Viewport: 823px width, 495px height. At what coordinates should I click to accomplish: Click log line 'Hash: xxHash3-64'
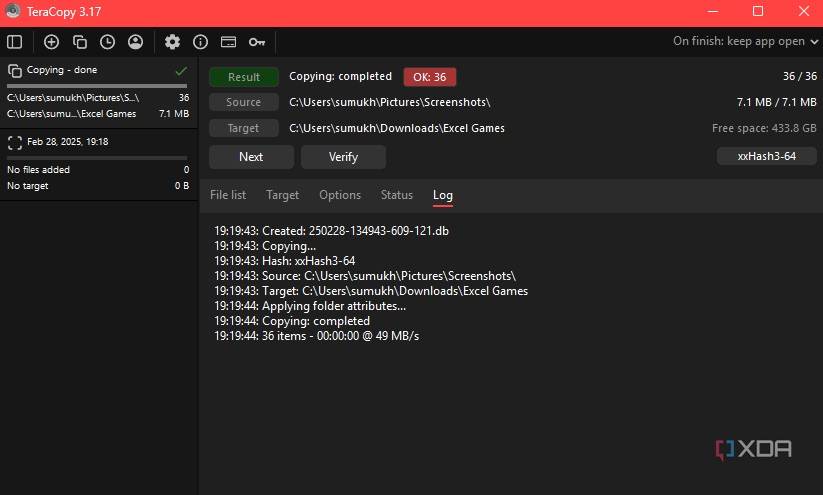tap(284, 261)
